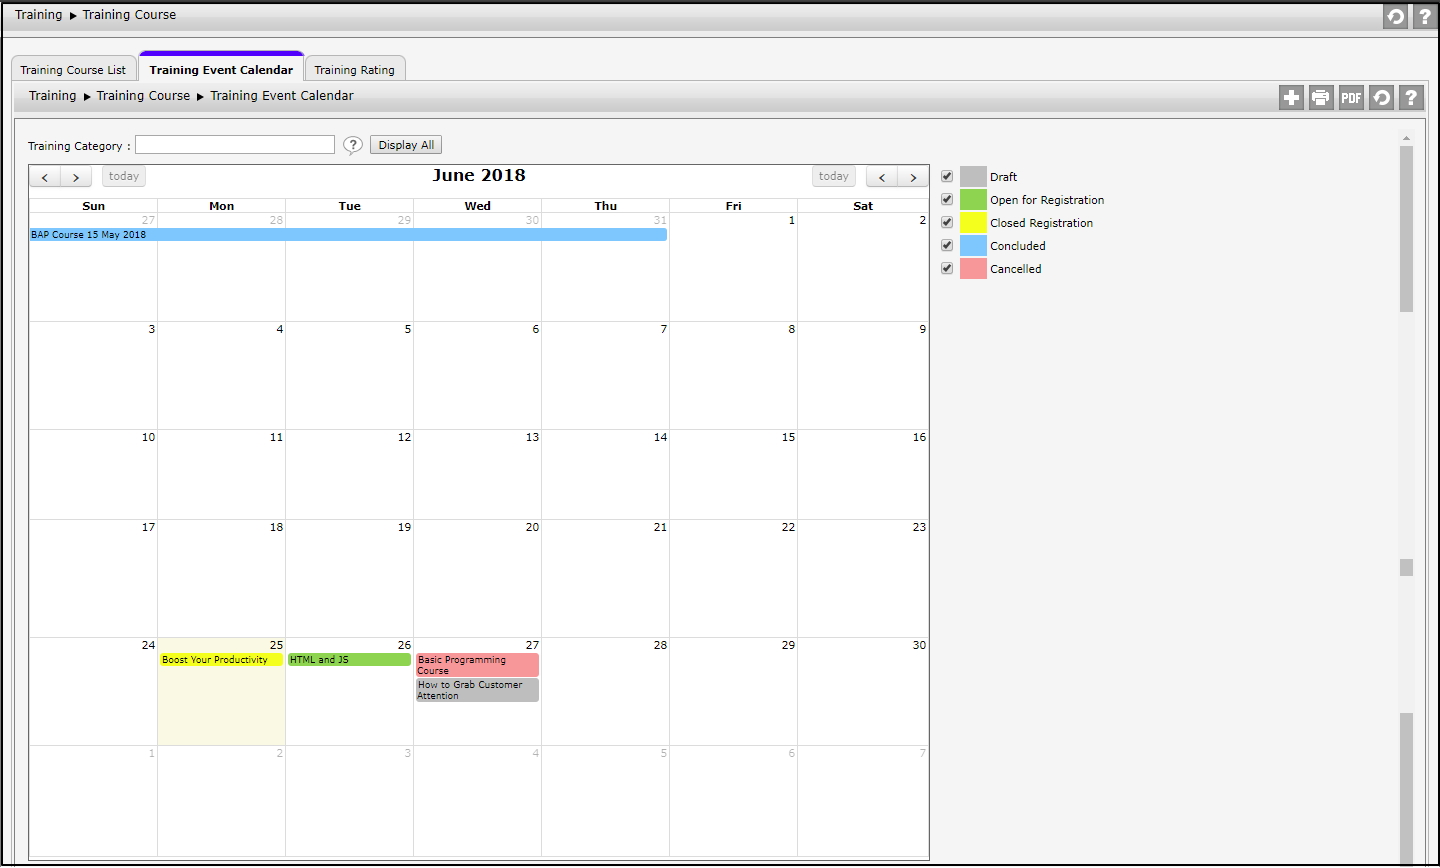
Task: Open the HTML and JS event on June 26
Action: tap(347, 659)
